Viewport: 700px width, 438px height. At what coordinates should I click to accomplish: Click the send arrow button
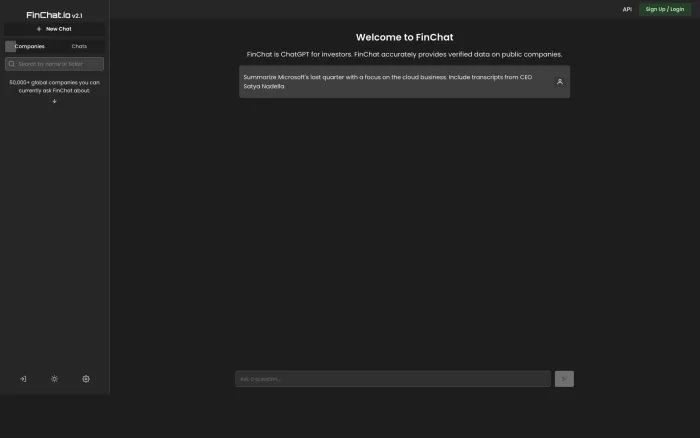point(564,379)
